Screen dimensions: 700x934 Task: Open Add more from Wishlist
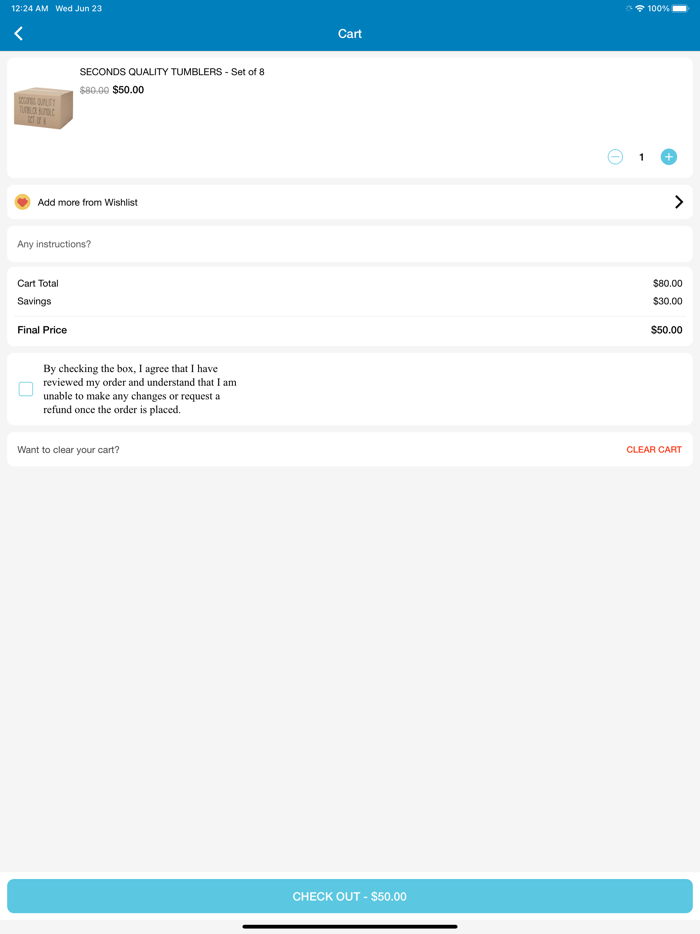tap(88, 202)
